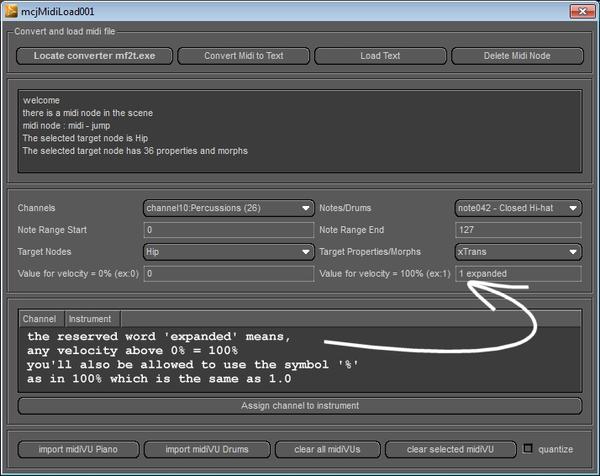Click the Value for velocity = 100% field
The image size is (600, 476).
(x=518, y=274)
